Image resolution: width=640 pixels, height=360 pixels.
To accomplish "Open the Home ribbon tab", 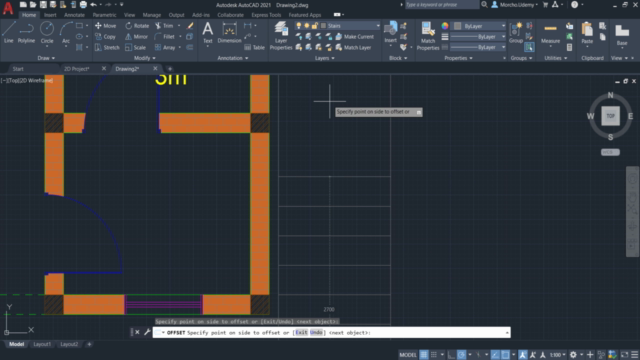I will pyautogui.click(x=29, y=15).
